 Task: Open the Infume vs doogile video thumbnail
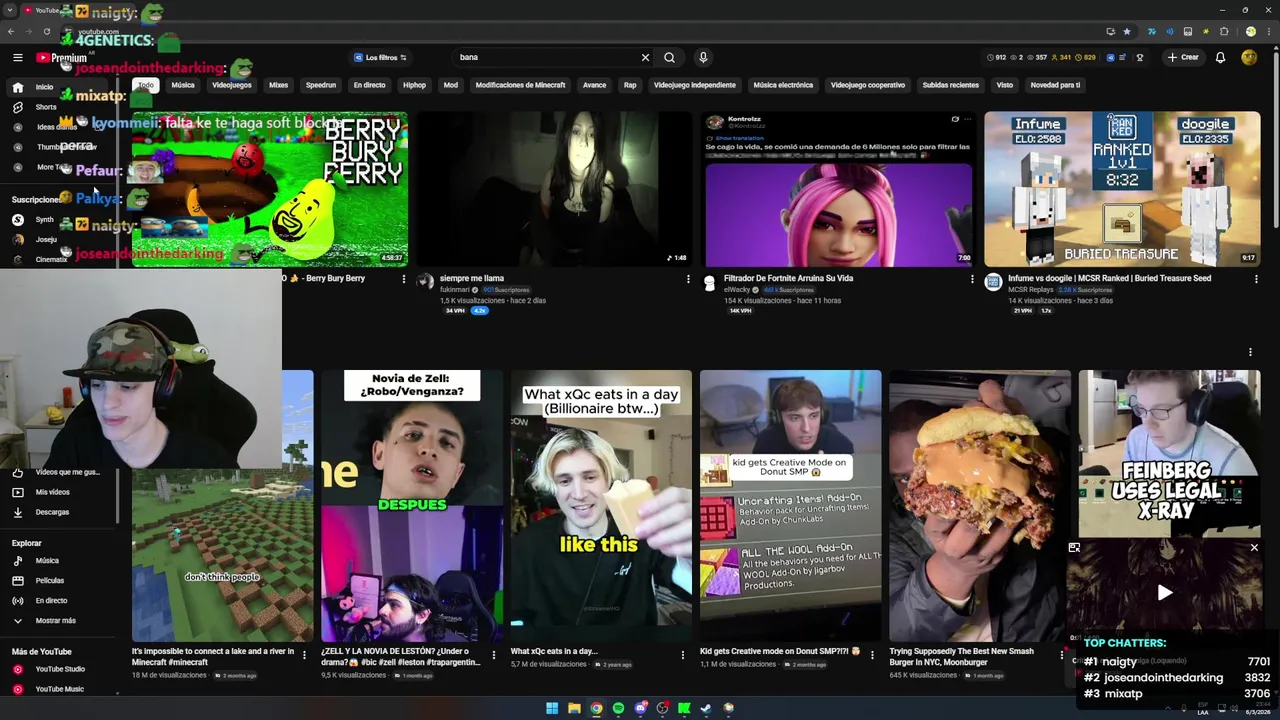pyautogui.click(x=1122, y=189)
